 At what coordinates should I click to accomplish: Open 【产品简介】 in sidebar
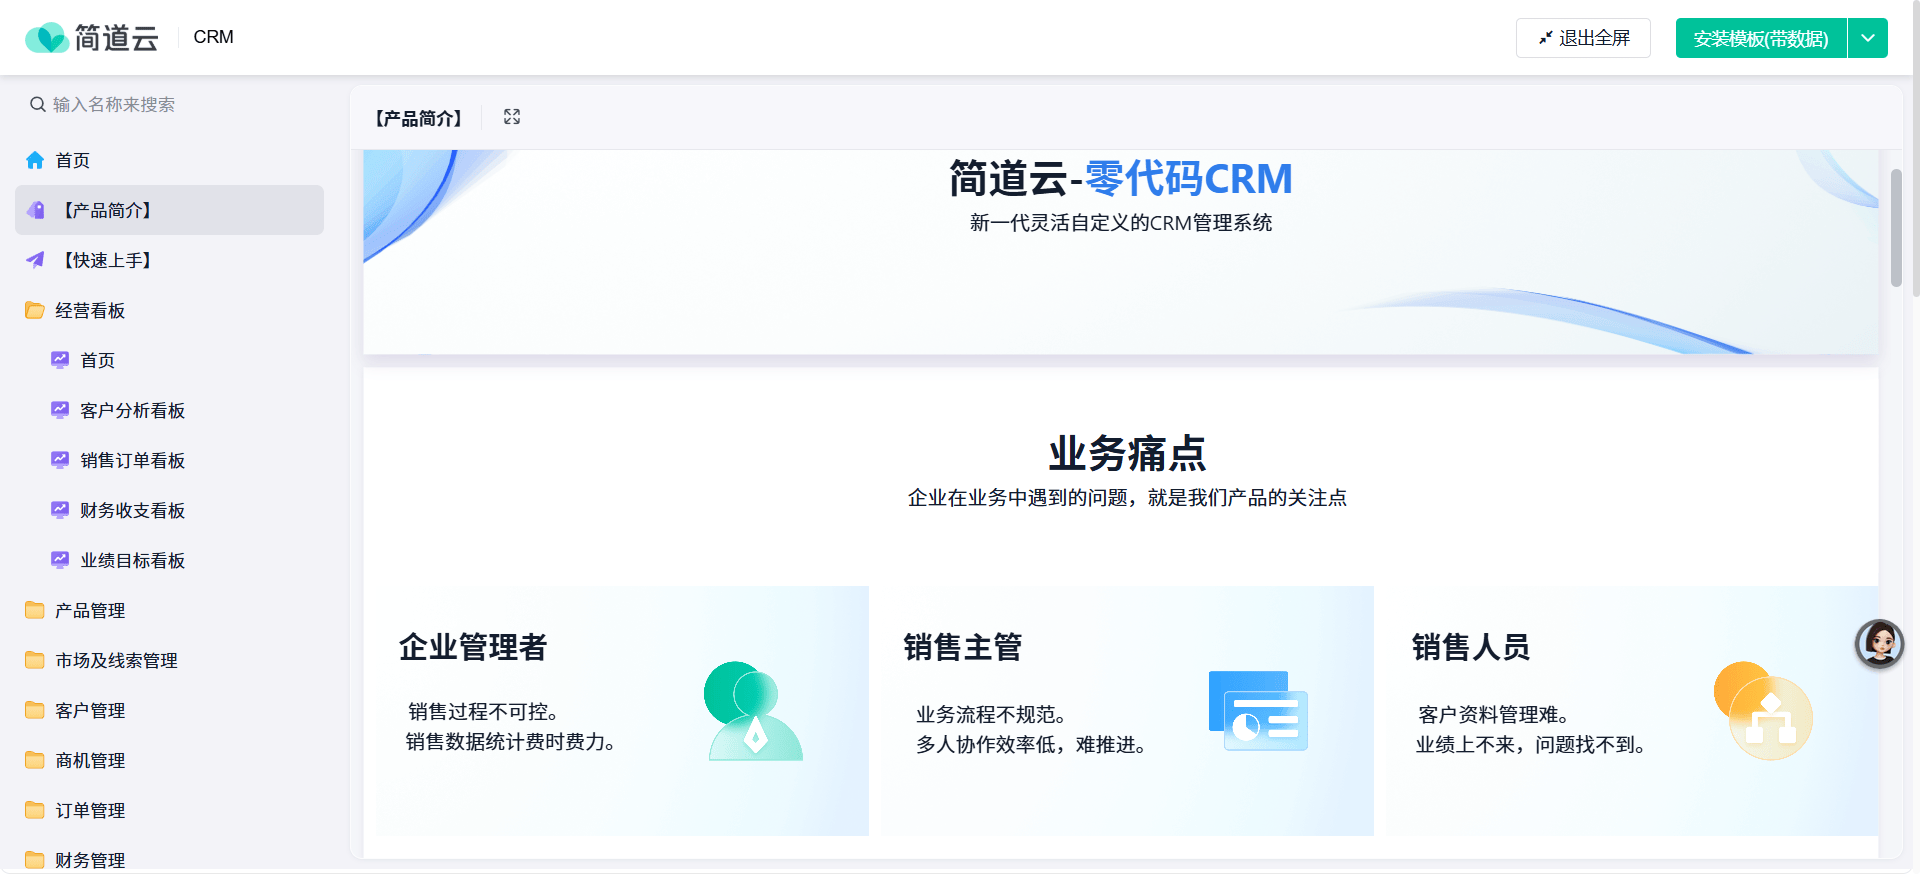tap(169, 210)
